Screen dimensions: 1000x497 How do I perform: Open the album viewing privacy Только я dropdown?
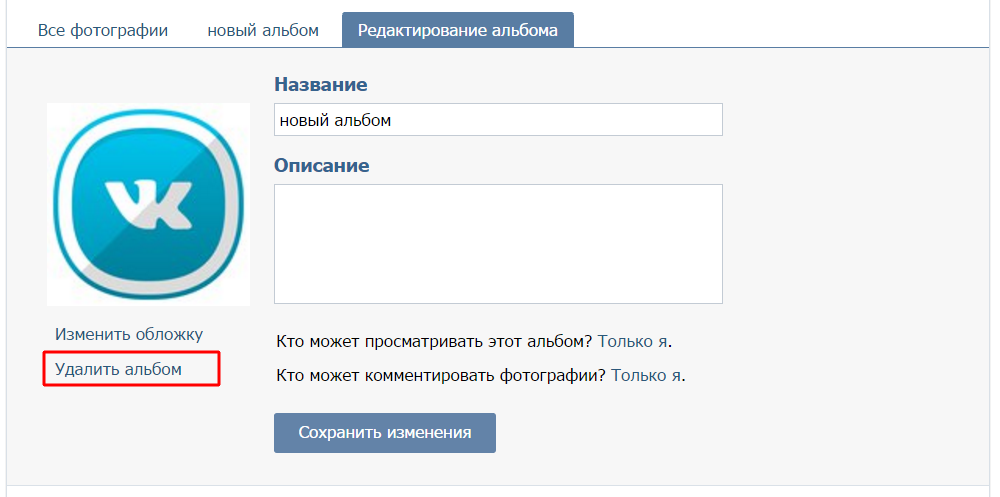coord(632,341)
